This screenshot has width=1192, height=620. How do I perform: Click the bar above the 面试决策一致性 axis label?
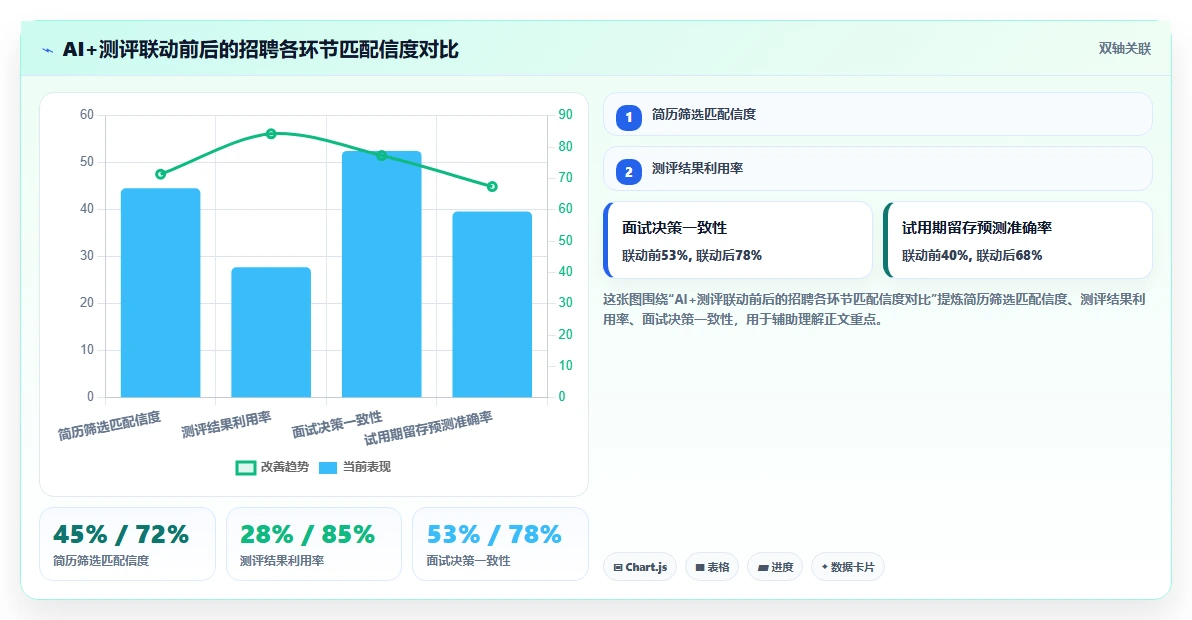point(382,274)
